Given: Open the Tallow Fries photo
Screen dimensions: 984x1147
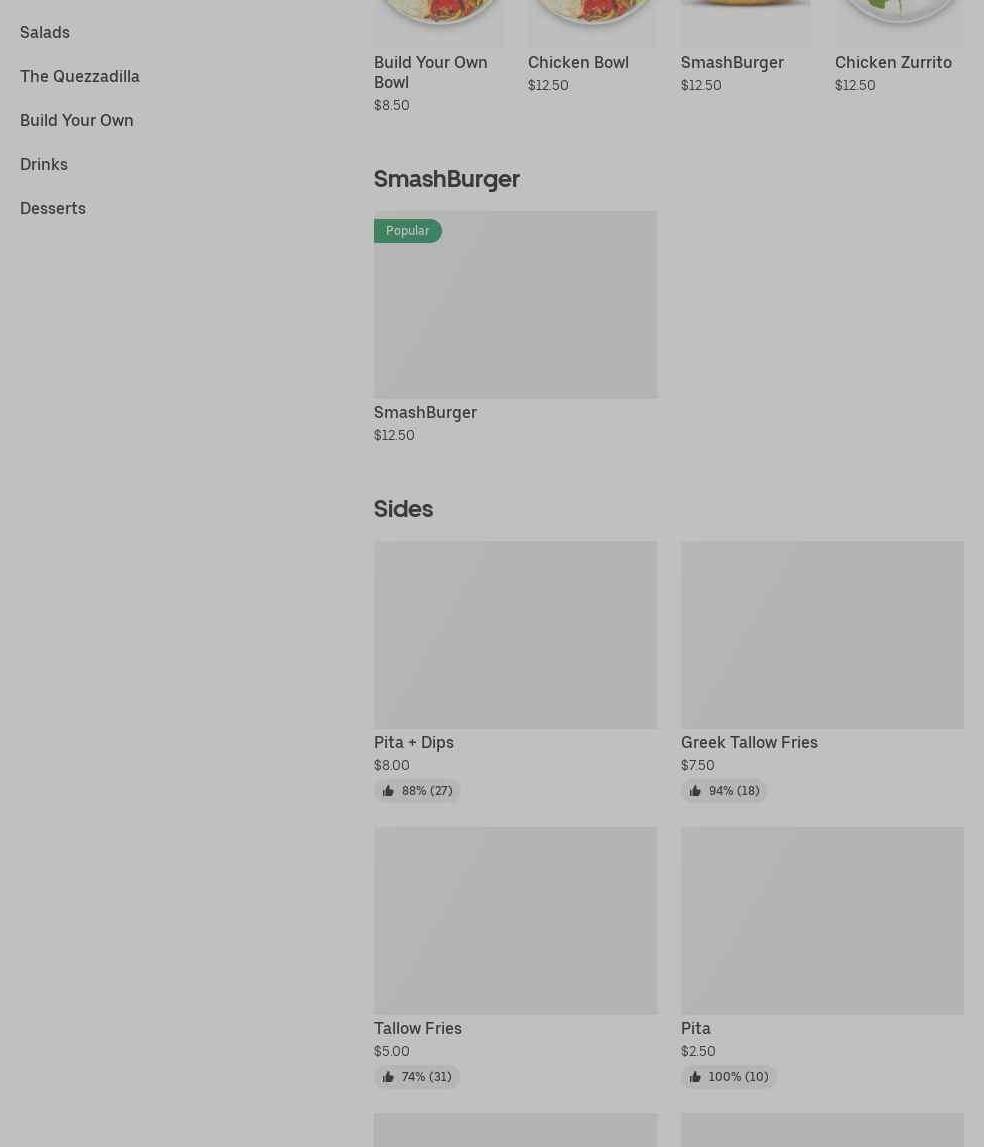Looking at the screenshot, I should click(515, 920).
